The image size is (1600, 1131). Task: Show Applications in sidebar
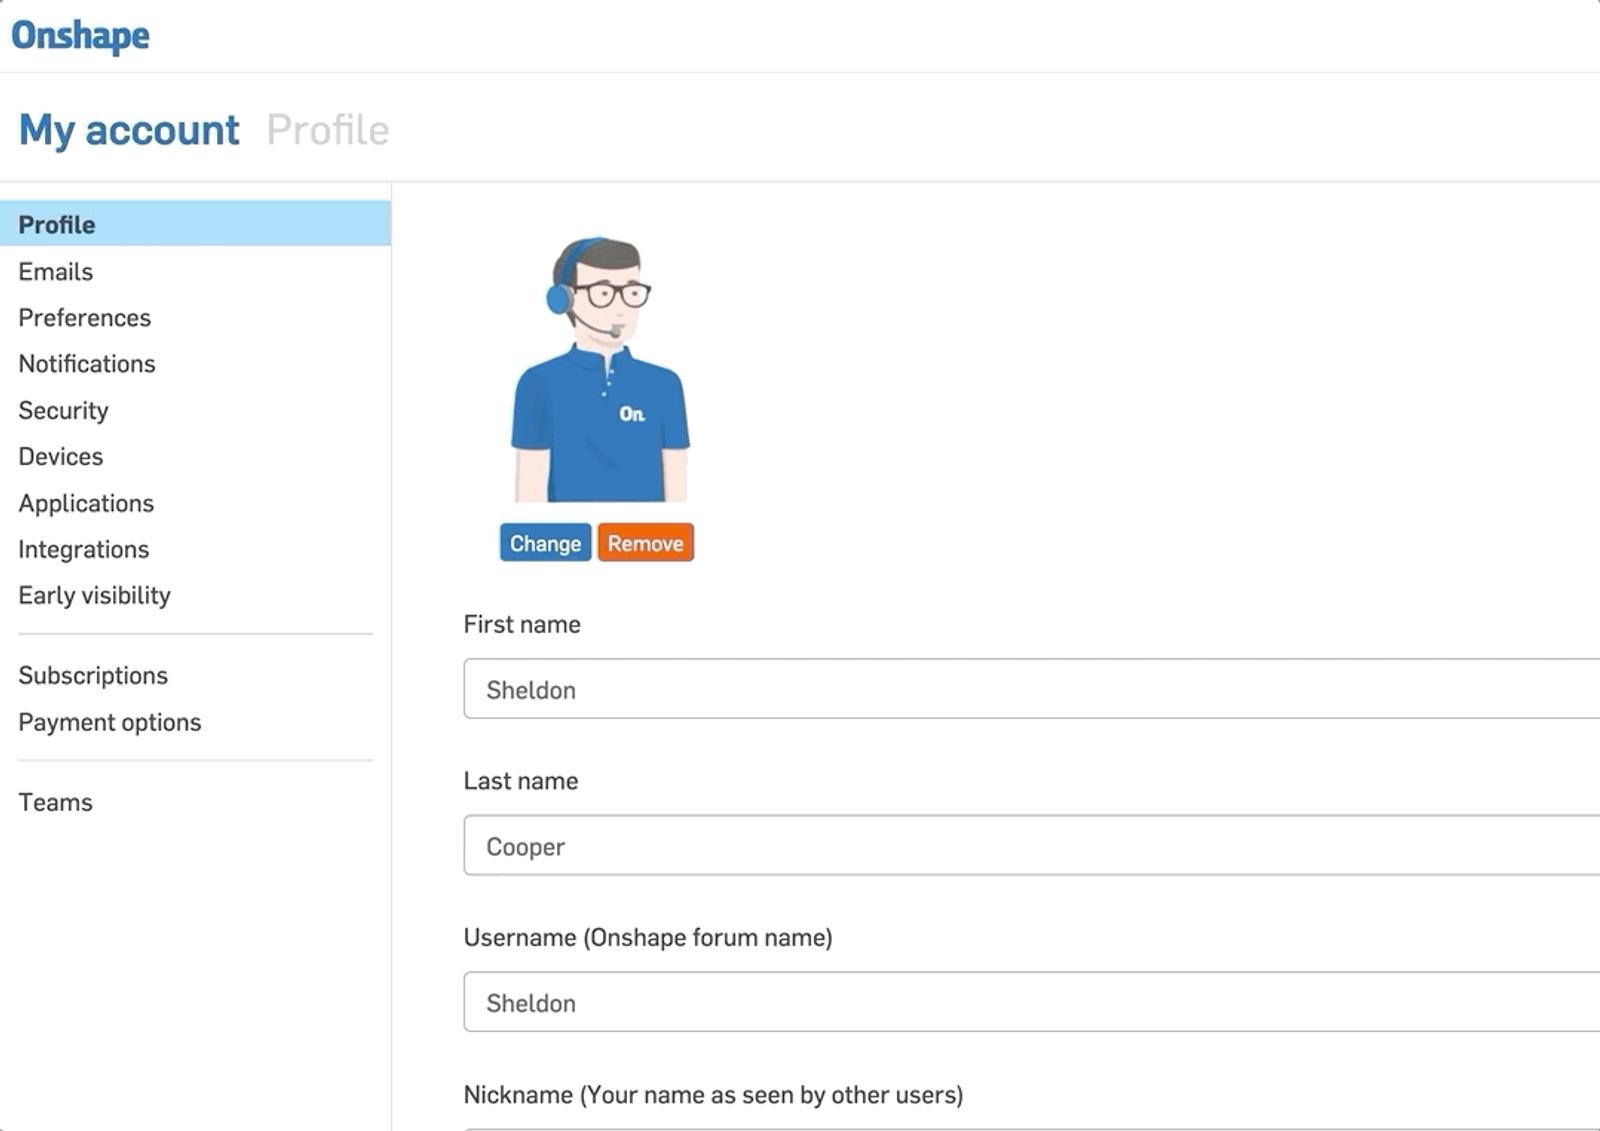point(86,503)
